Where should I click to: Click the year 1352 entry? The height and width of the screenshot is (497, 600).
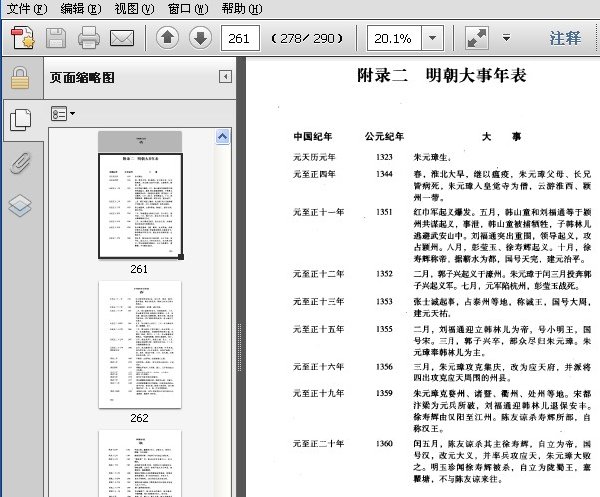[384, 274]
